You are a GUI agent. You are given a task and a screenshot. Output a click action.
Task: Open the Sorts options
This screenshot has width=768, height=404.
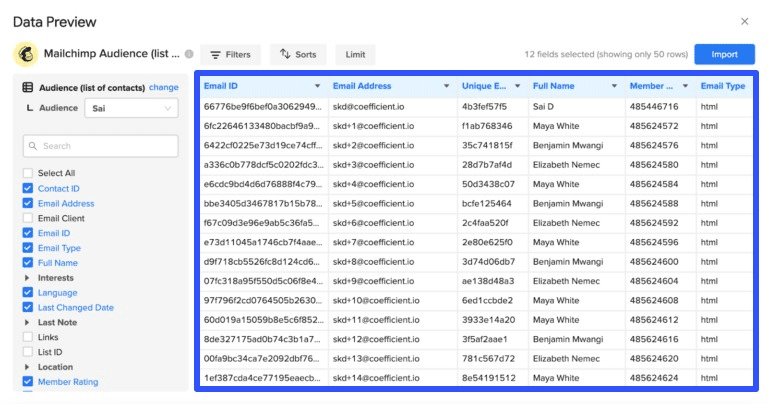298,54
